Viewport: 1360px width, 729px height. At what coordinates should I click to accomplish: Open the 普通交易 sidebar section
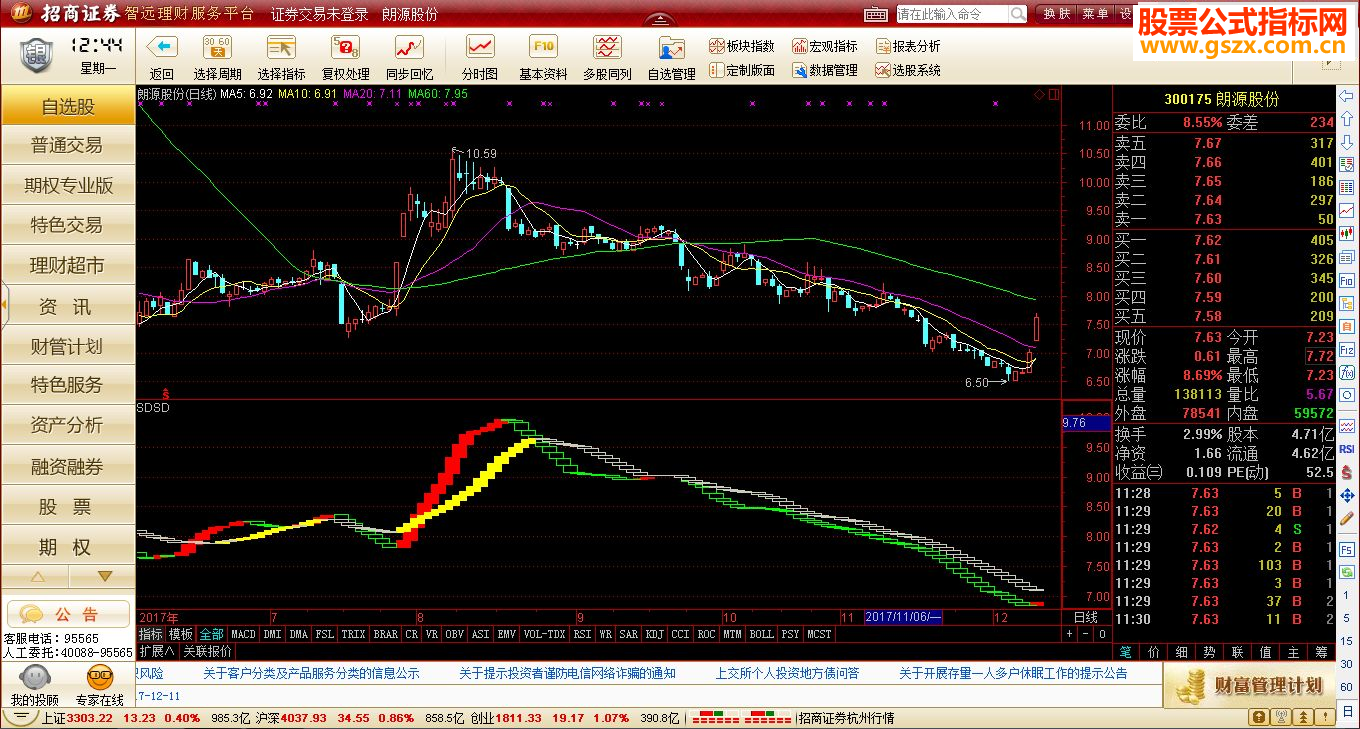pos(68,145)
